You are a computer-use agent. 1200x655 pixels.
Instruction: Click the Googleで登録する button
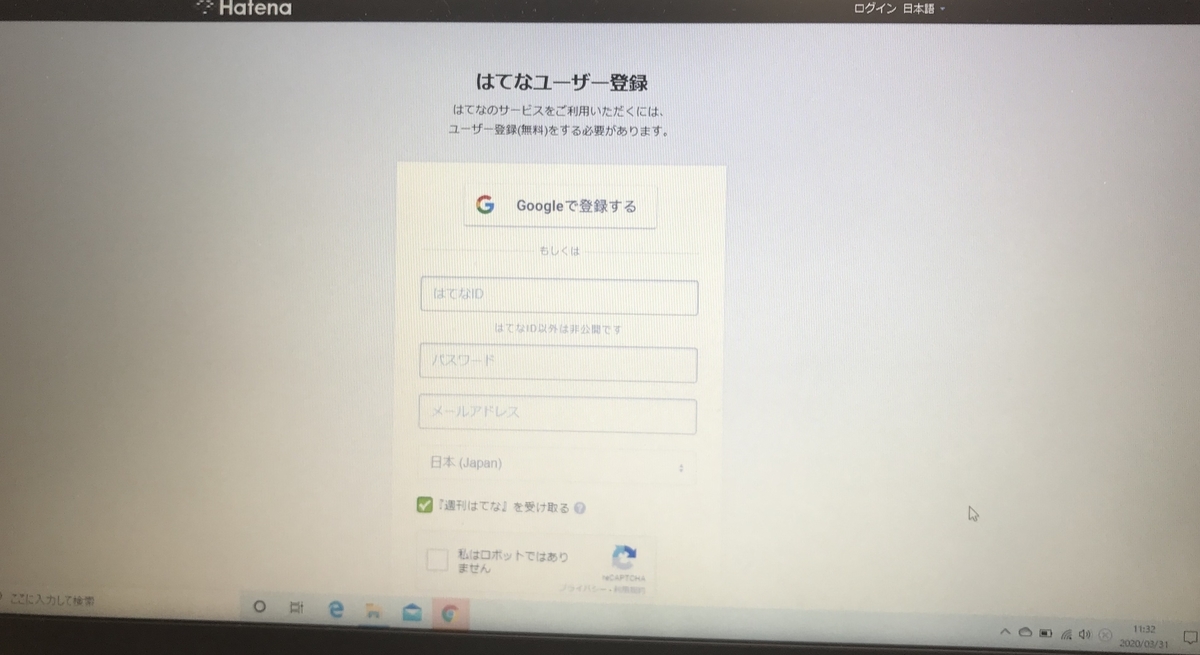(x=560, y=206)
